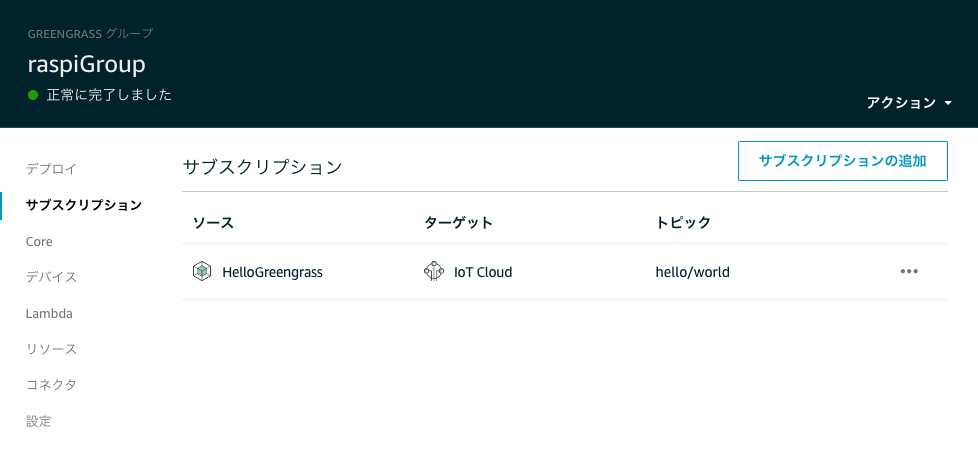Screen dimensions: 978x475
Task: Click サブスクリプションの追加 button
Action: pyautogui.click(x=843, y=161)
